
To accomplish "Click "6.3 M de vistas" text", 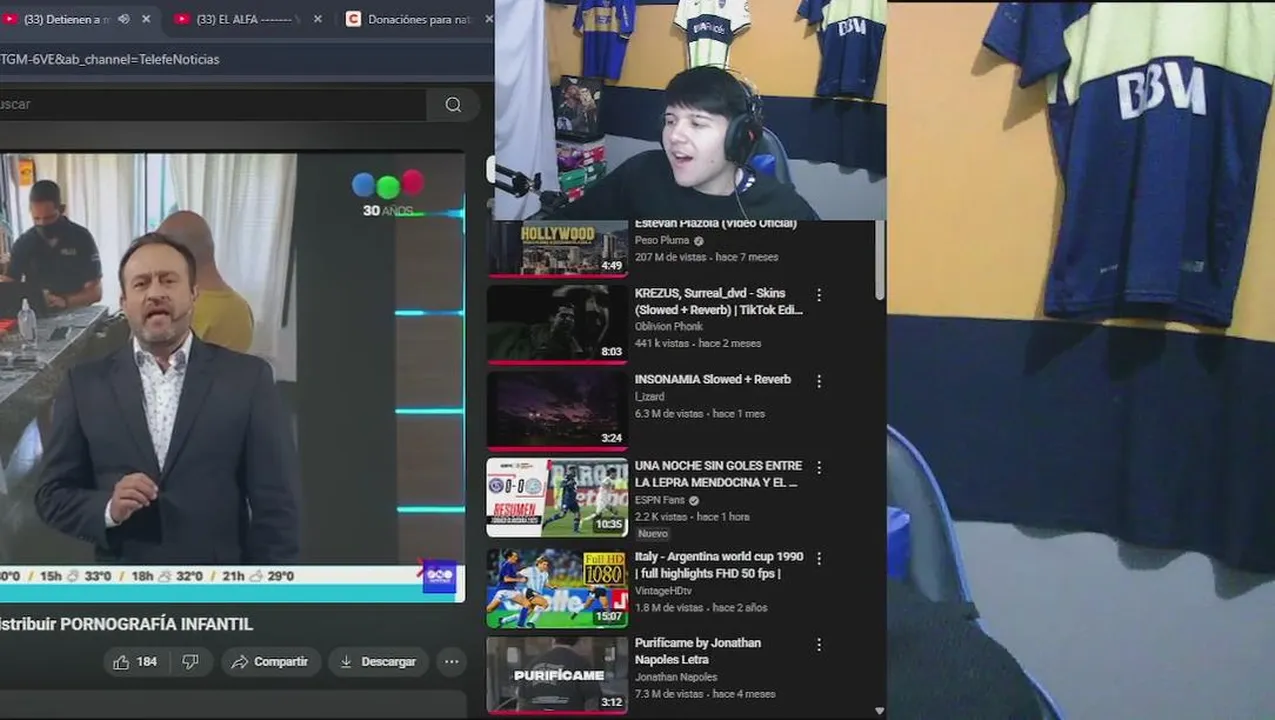I will [669, 414].
